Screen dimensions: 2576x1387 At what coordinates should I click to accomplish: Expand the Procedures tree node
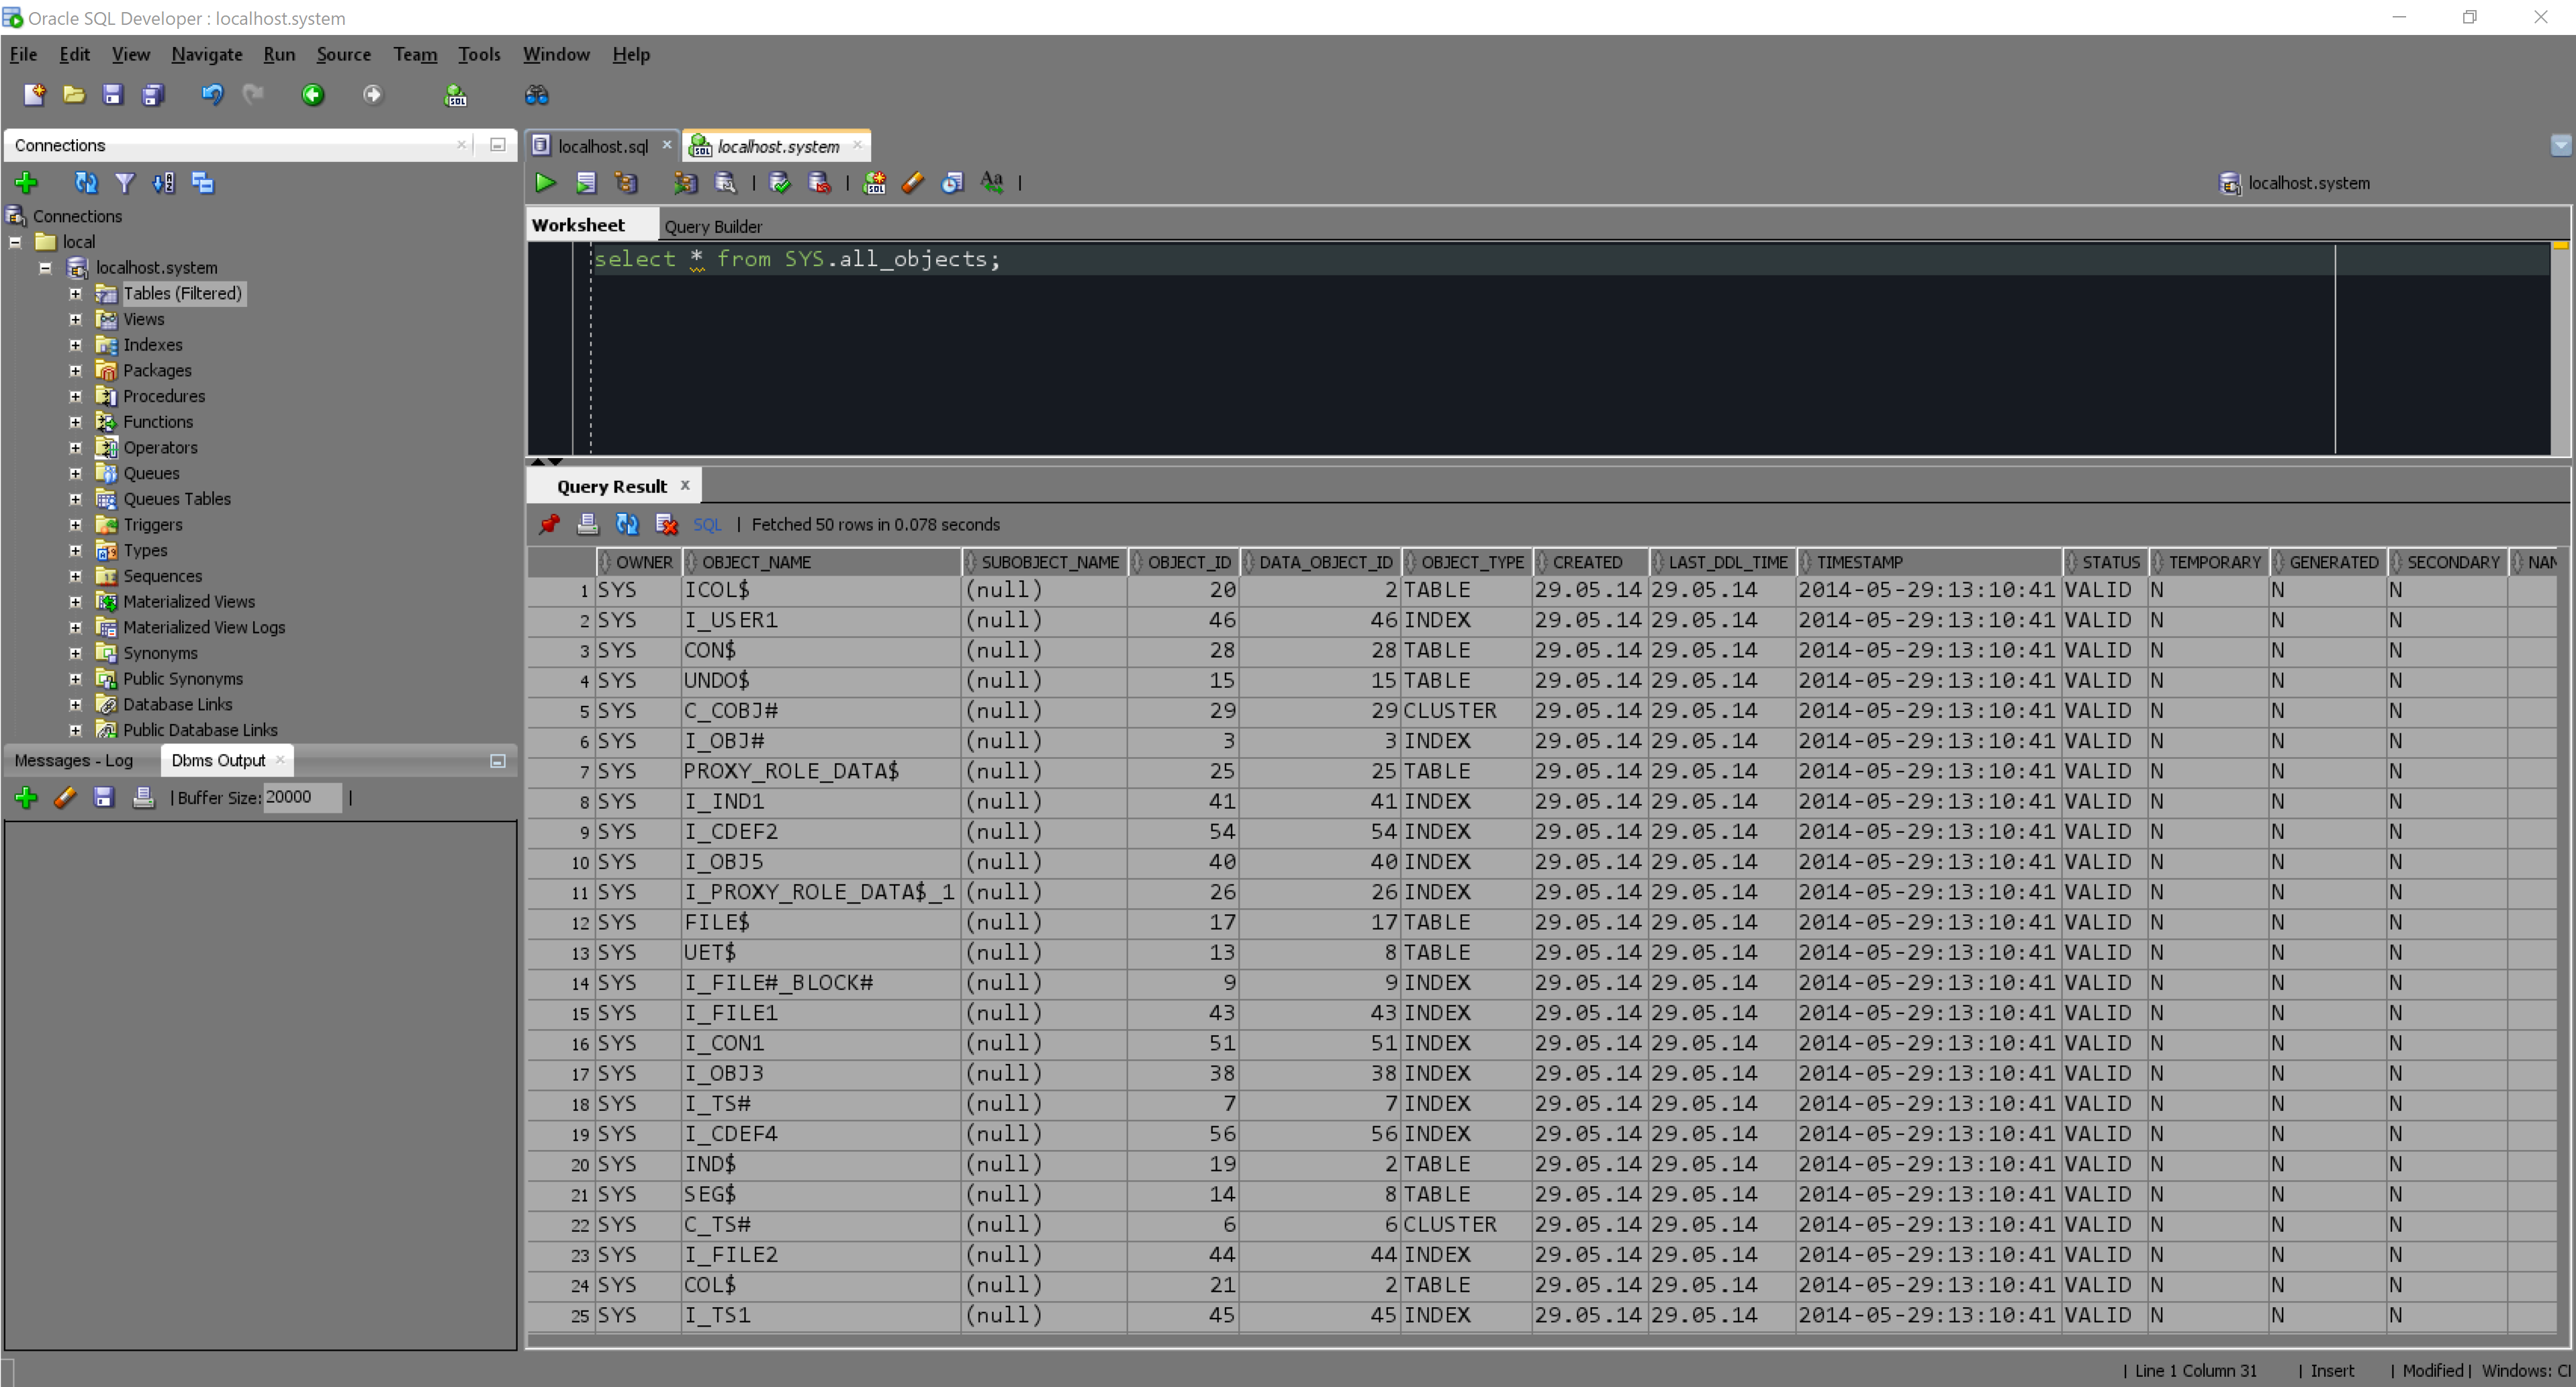pos(75,396)
